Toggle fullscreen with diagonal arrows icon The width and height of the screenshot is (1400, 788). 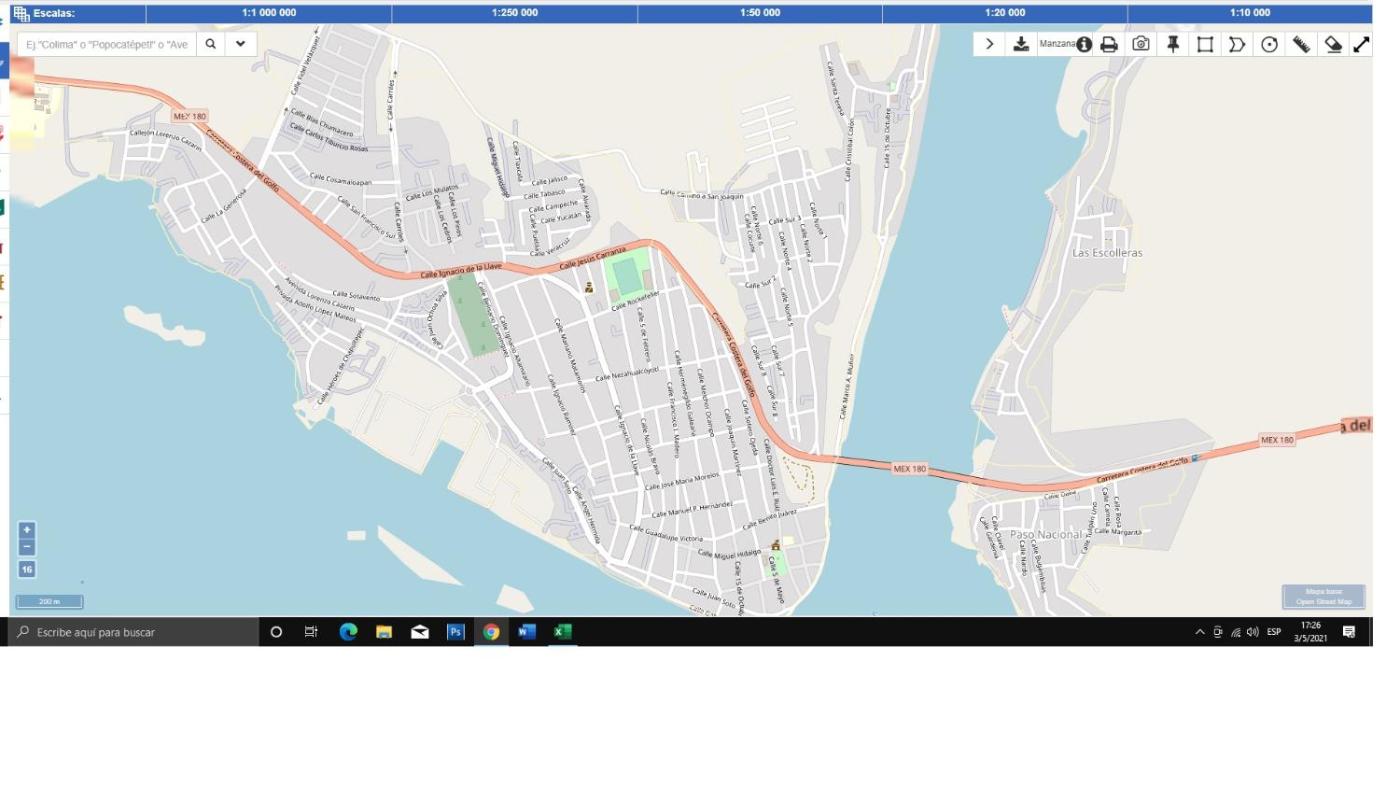click(1361, 44)
